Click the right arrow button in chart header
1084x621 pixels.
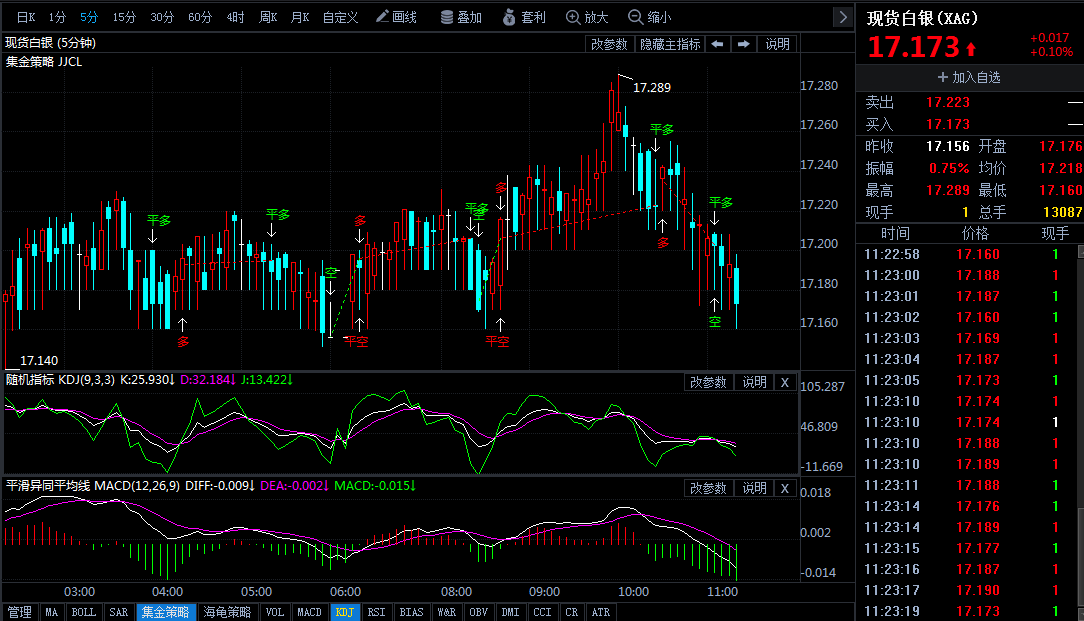[743, 44]
